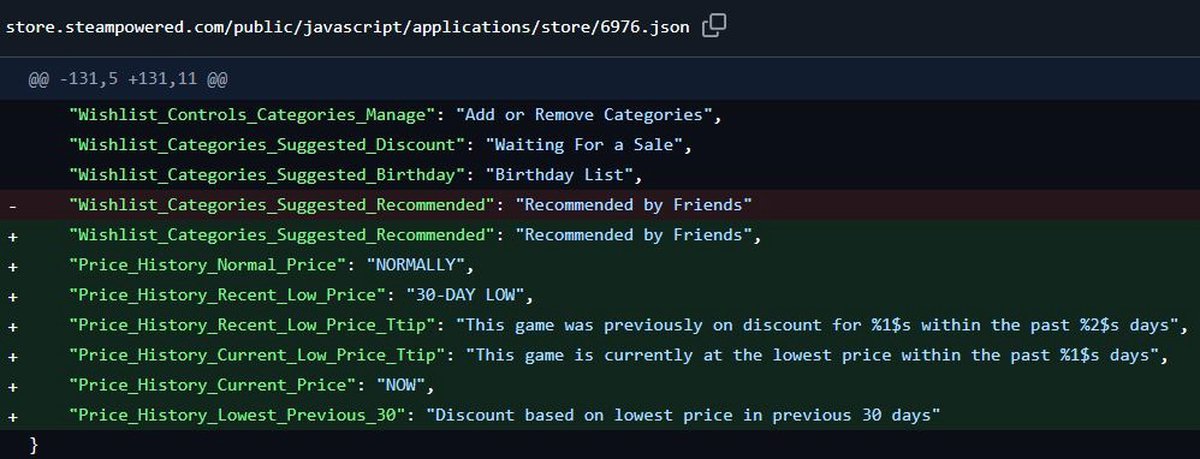Screen dimensions: 1200x459
Task: Click the plus marker beside Price_History_Recent_Low_Price "30-DAY LOW"
Action: click(10, 296)
